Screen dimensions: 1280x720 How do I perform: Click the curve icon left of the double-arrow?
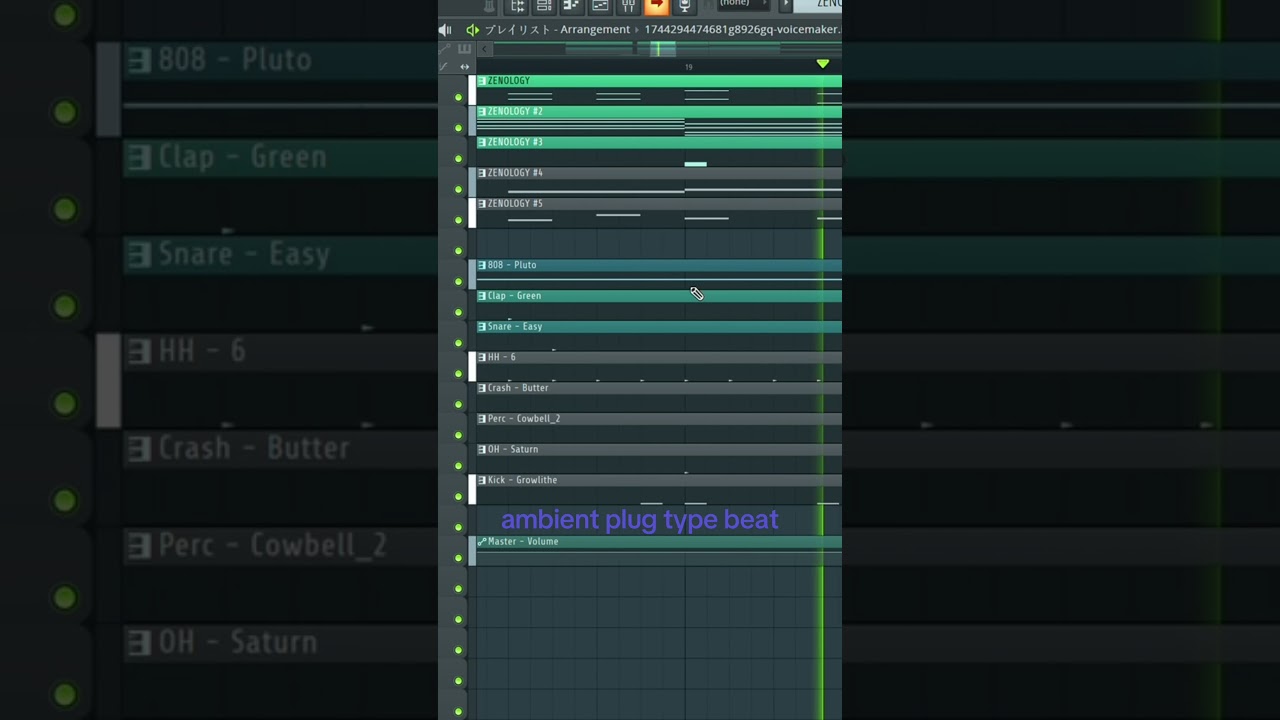coord(445,67)
